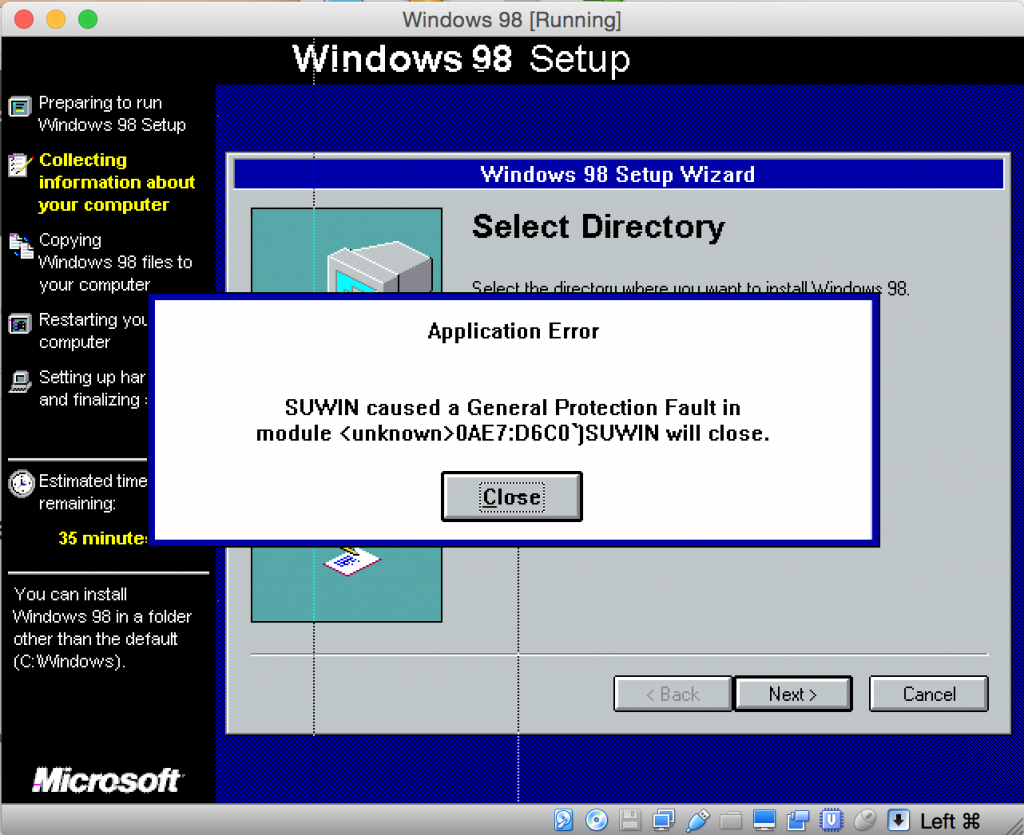This screenshot has width=1024, height=835.
Task: Click the video capture status icon
Action: point(797,820)
